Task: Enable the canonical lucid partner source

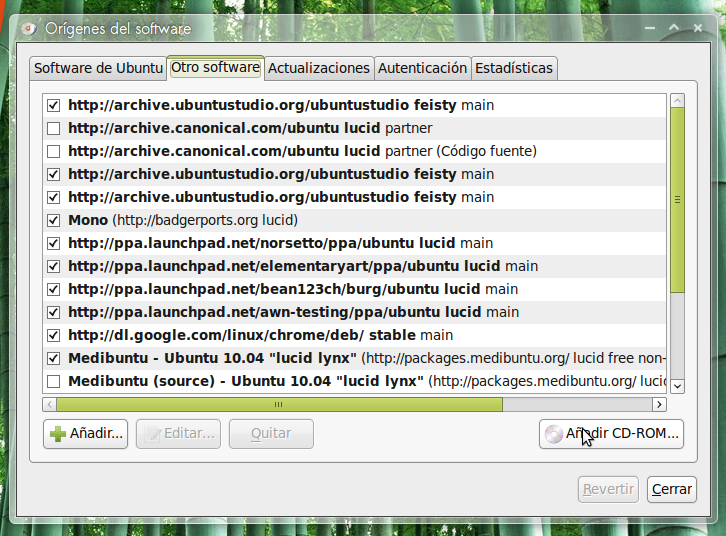Action: click(54, 128)
